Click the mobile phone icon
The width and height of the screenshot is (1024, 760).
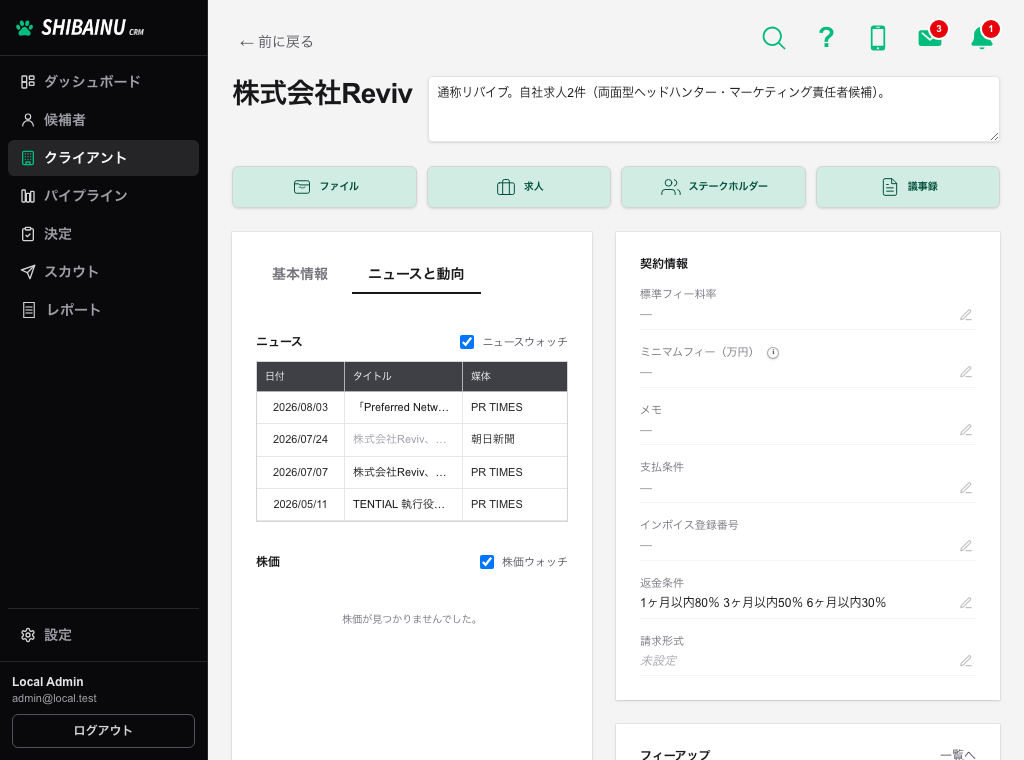(878, 38)
